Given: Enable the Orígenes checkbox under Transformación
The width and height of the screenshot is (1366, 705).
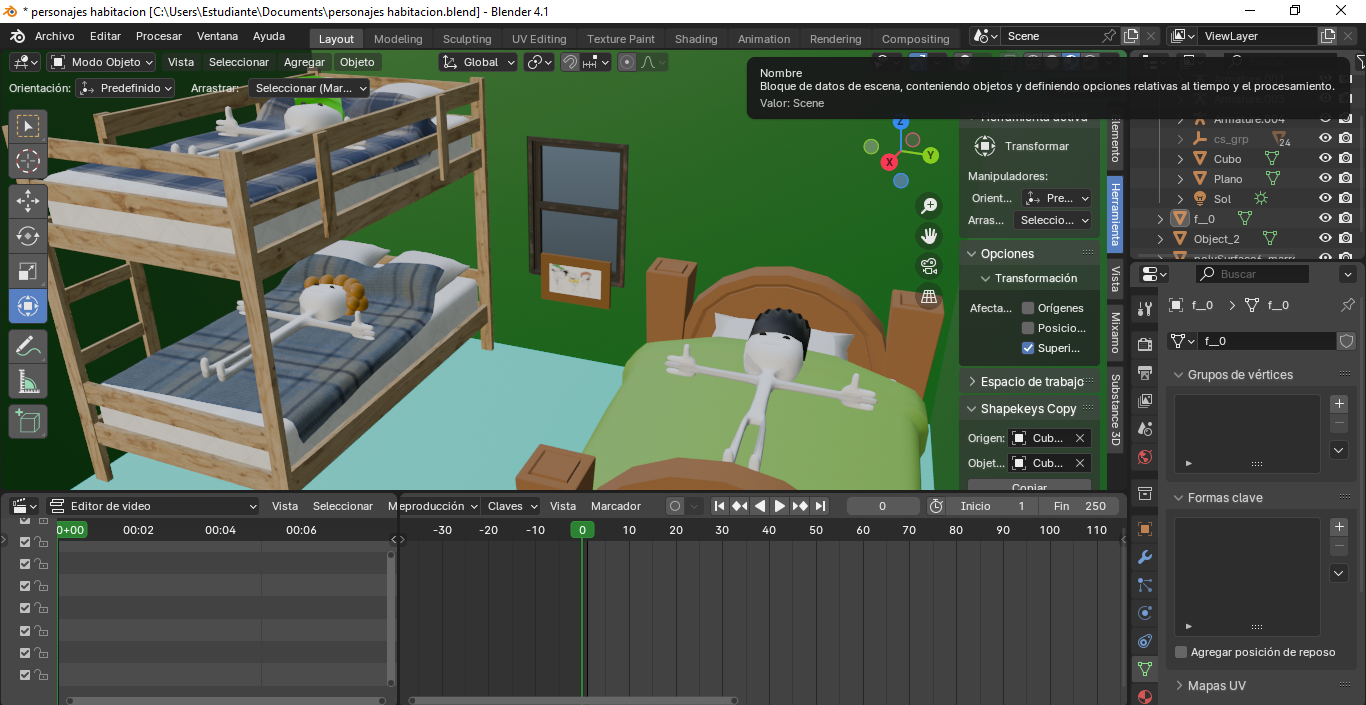Looking at the screenshot, I should pos(1026,307).
